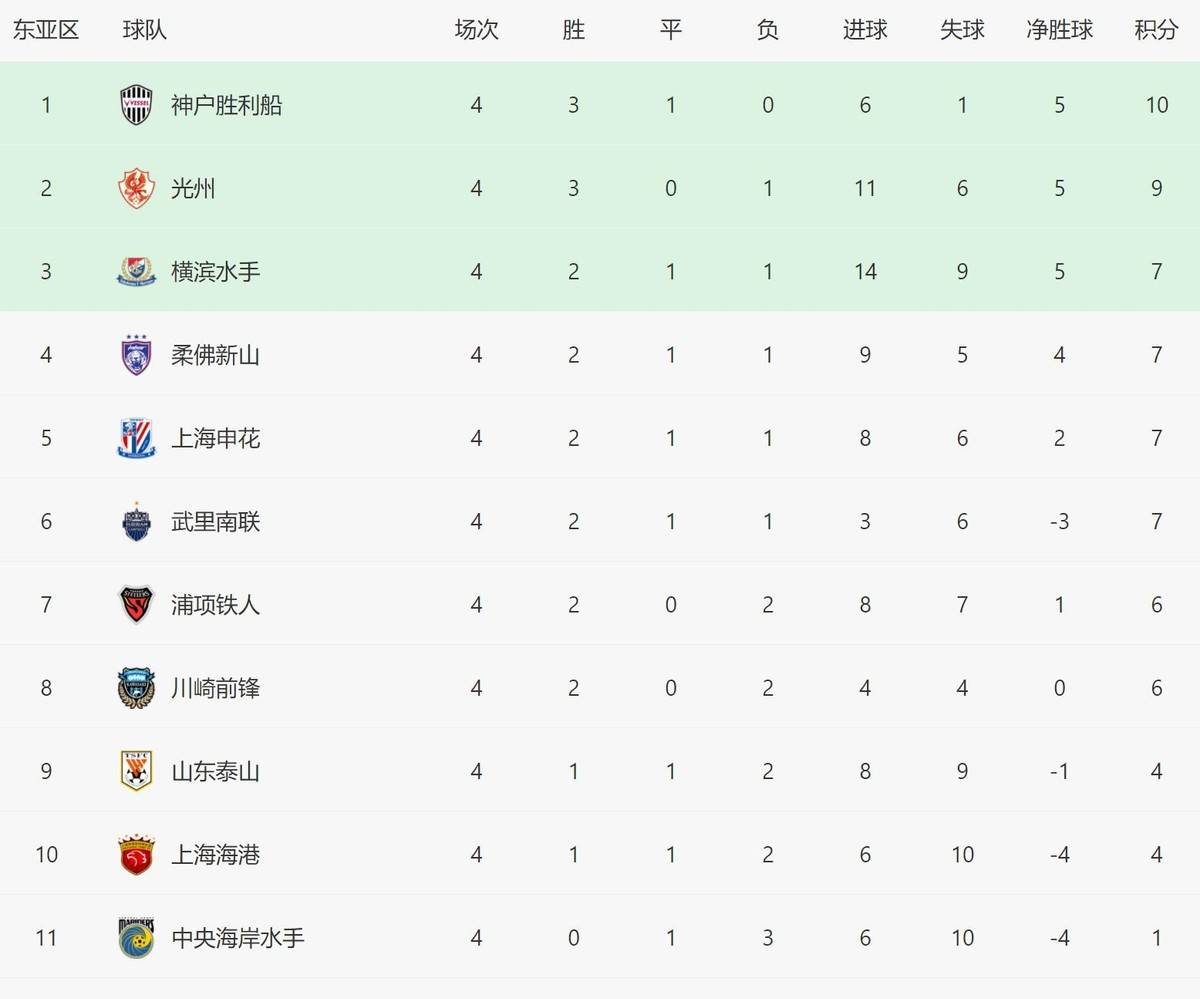Click the Vissel Kobe (神户胜利船) team logo
Image resolution: width=1200 pixels, height=999 pixels.
point(136,105)
